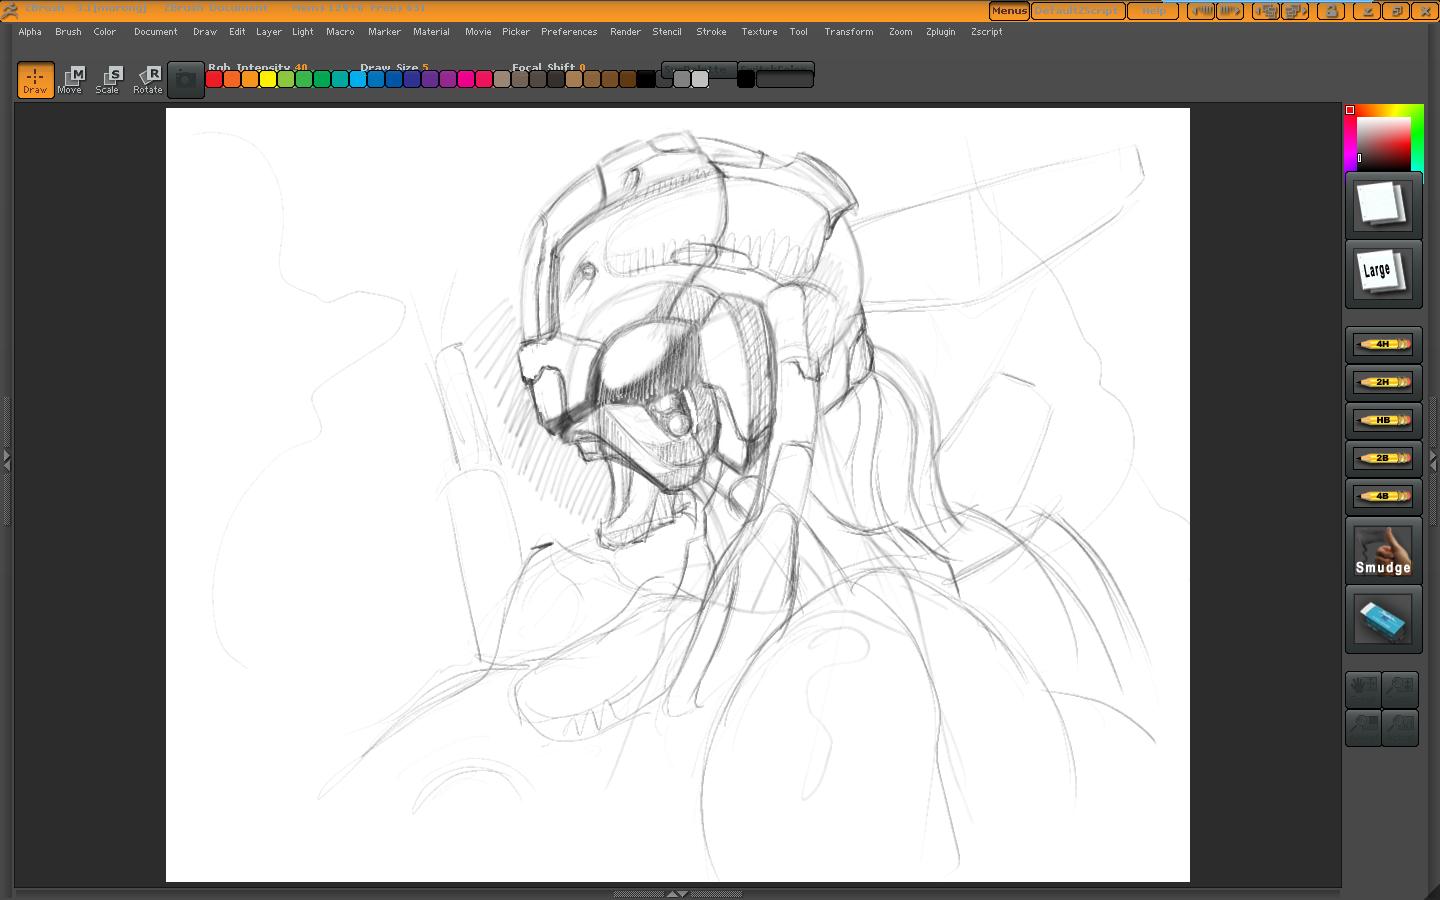Pick the HB pencil

click(x=1383, y=420)
